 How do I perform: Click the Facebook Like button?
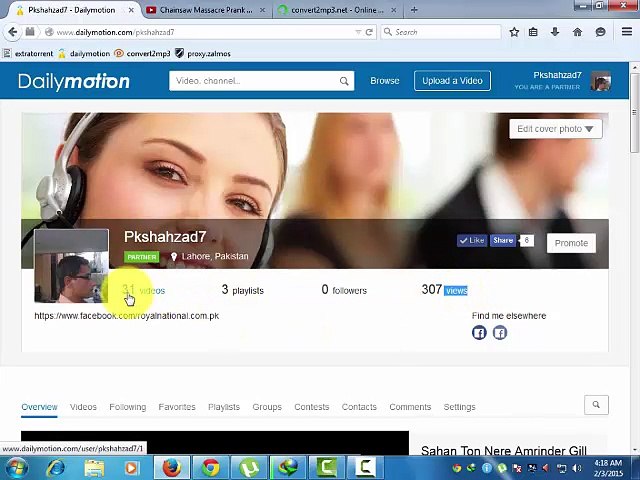coord(472,240)
